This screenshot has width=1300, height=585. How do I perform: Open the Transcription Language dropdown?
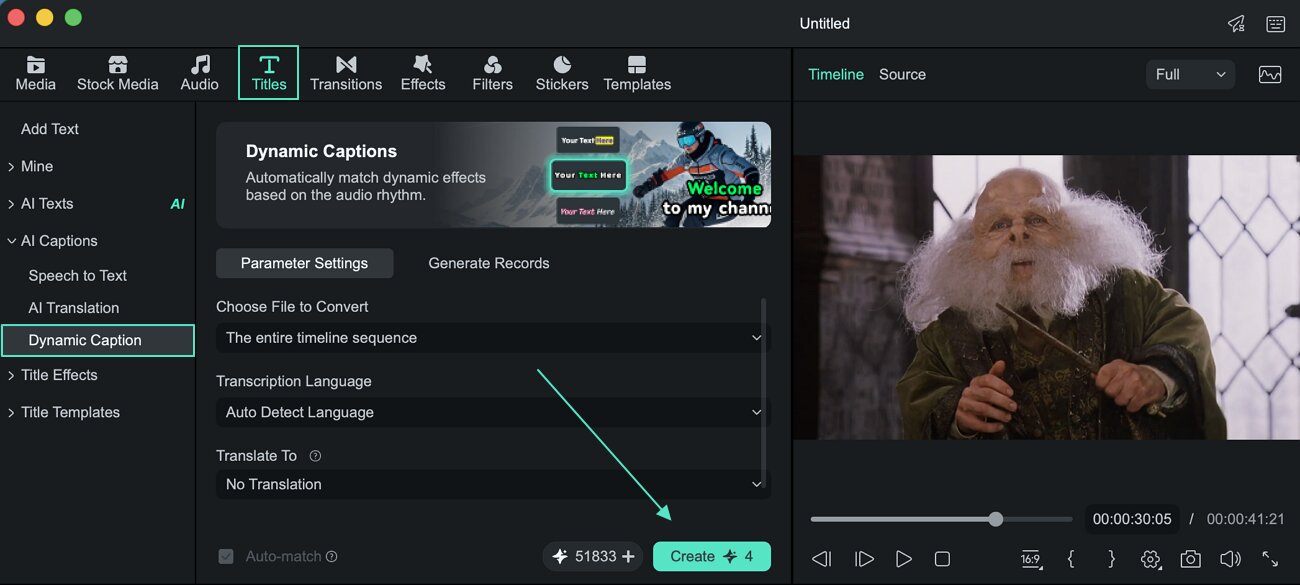coord(493,412)
